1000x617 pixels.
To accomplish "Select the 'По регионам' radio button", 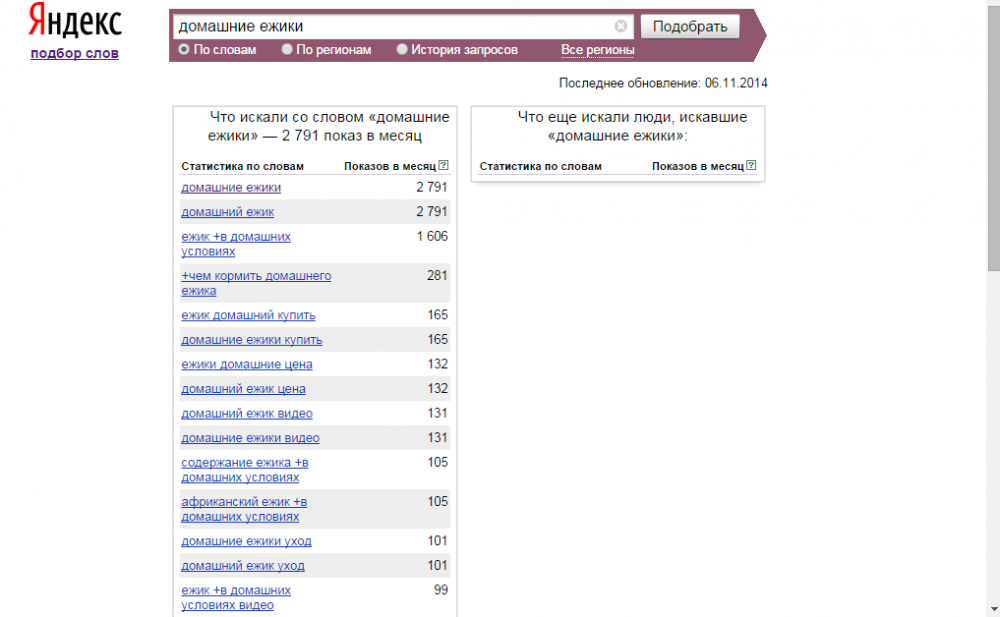I will coord(288,49).
